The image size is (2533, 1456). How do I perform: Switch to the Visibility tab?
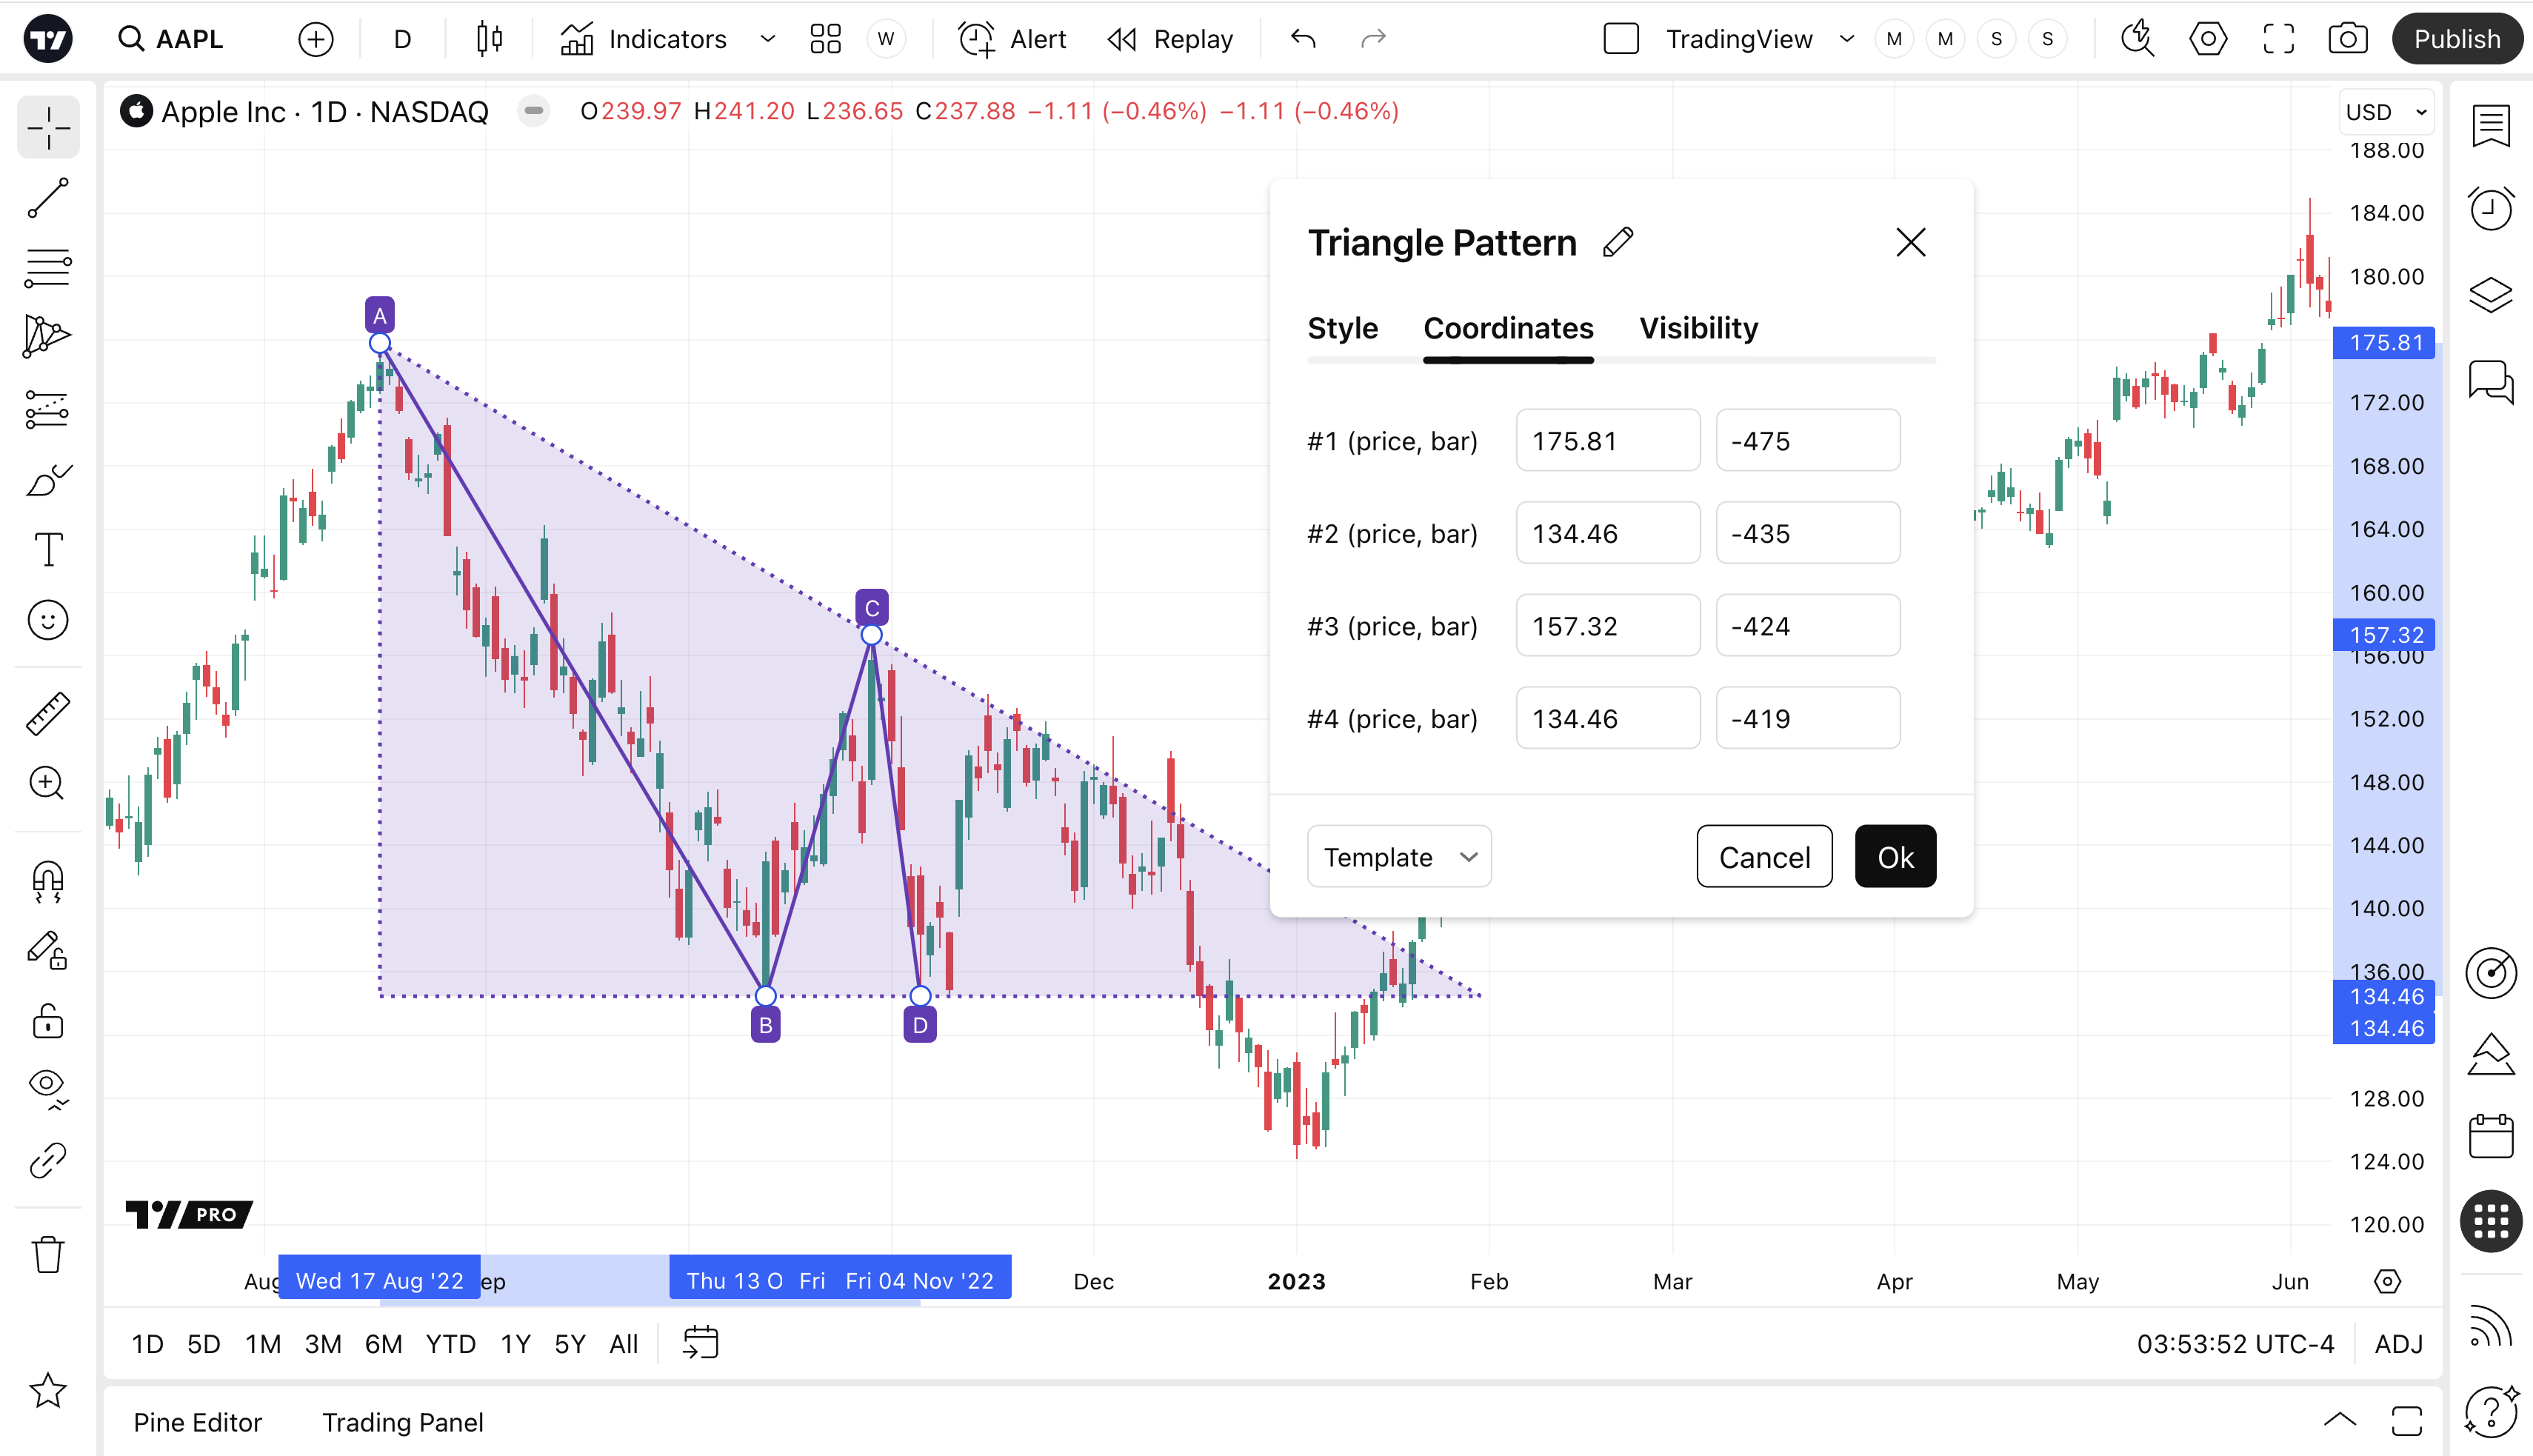pyautogui.click(x=1698, y=328)
